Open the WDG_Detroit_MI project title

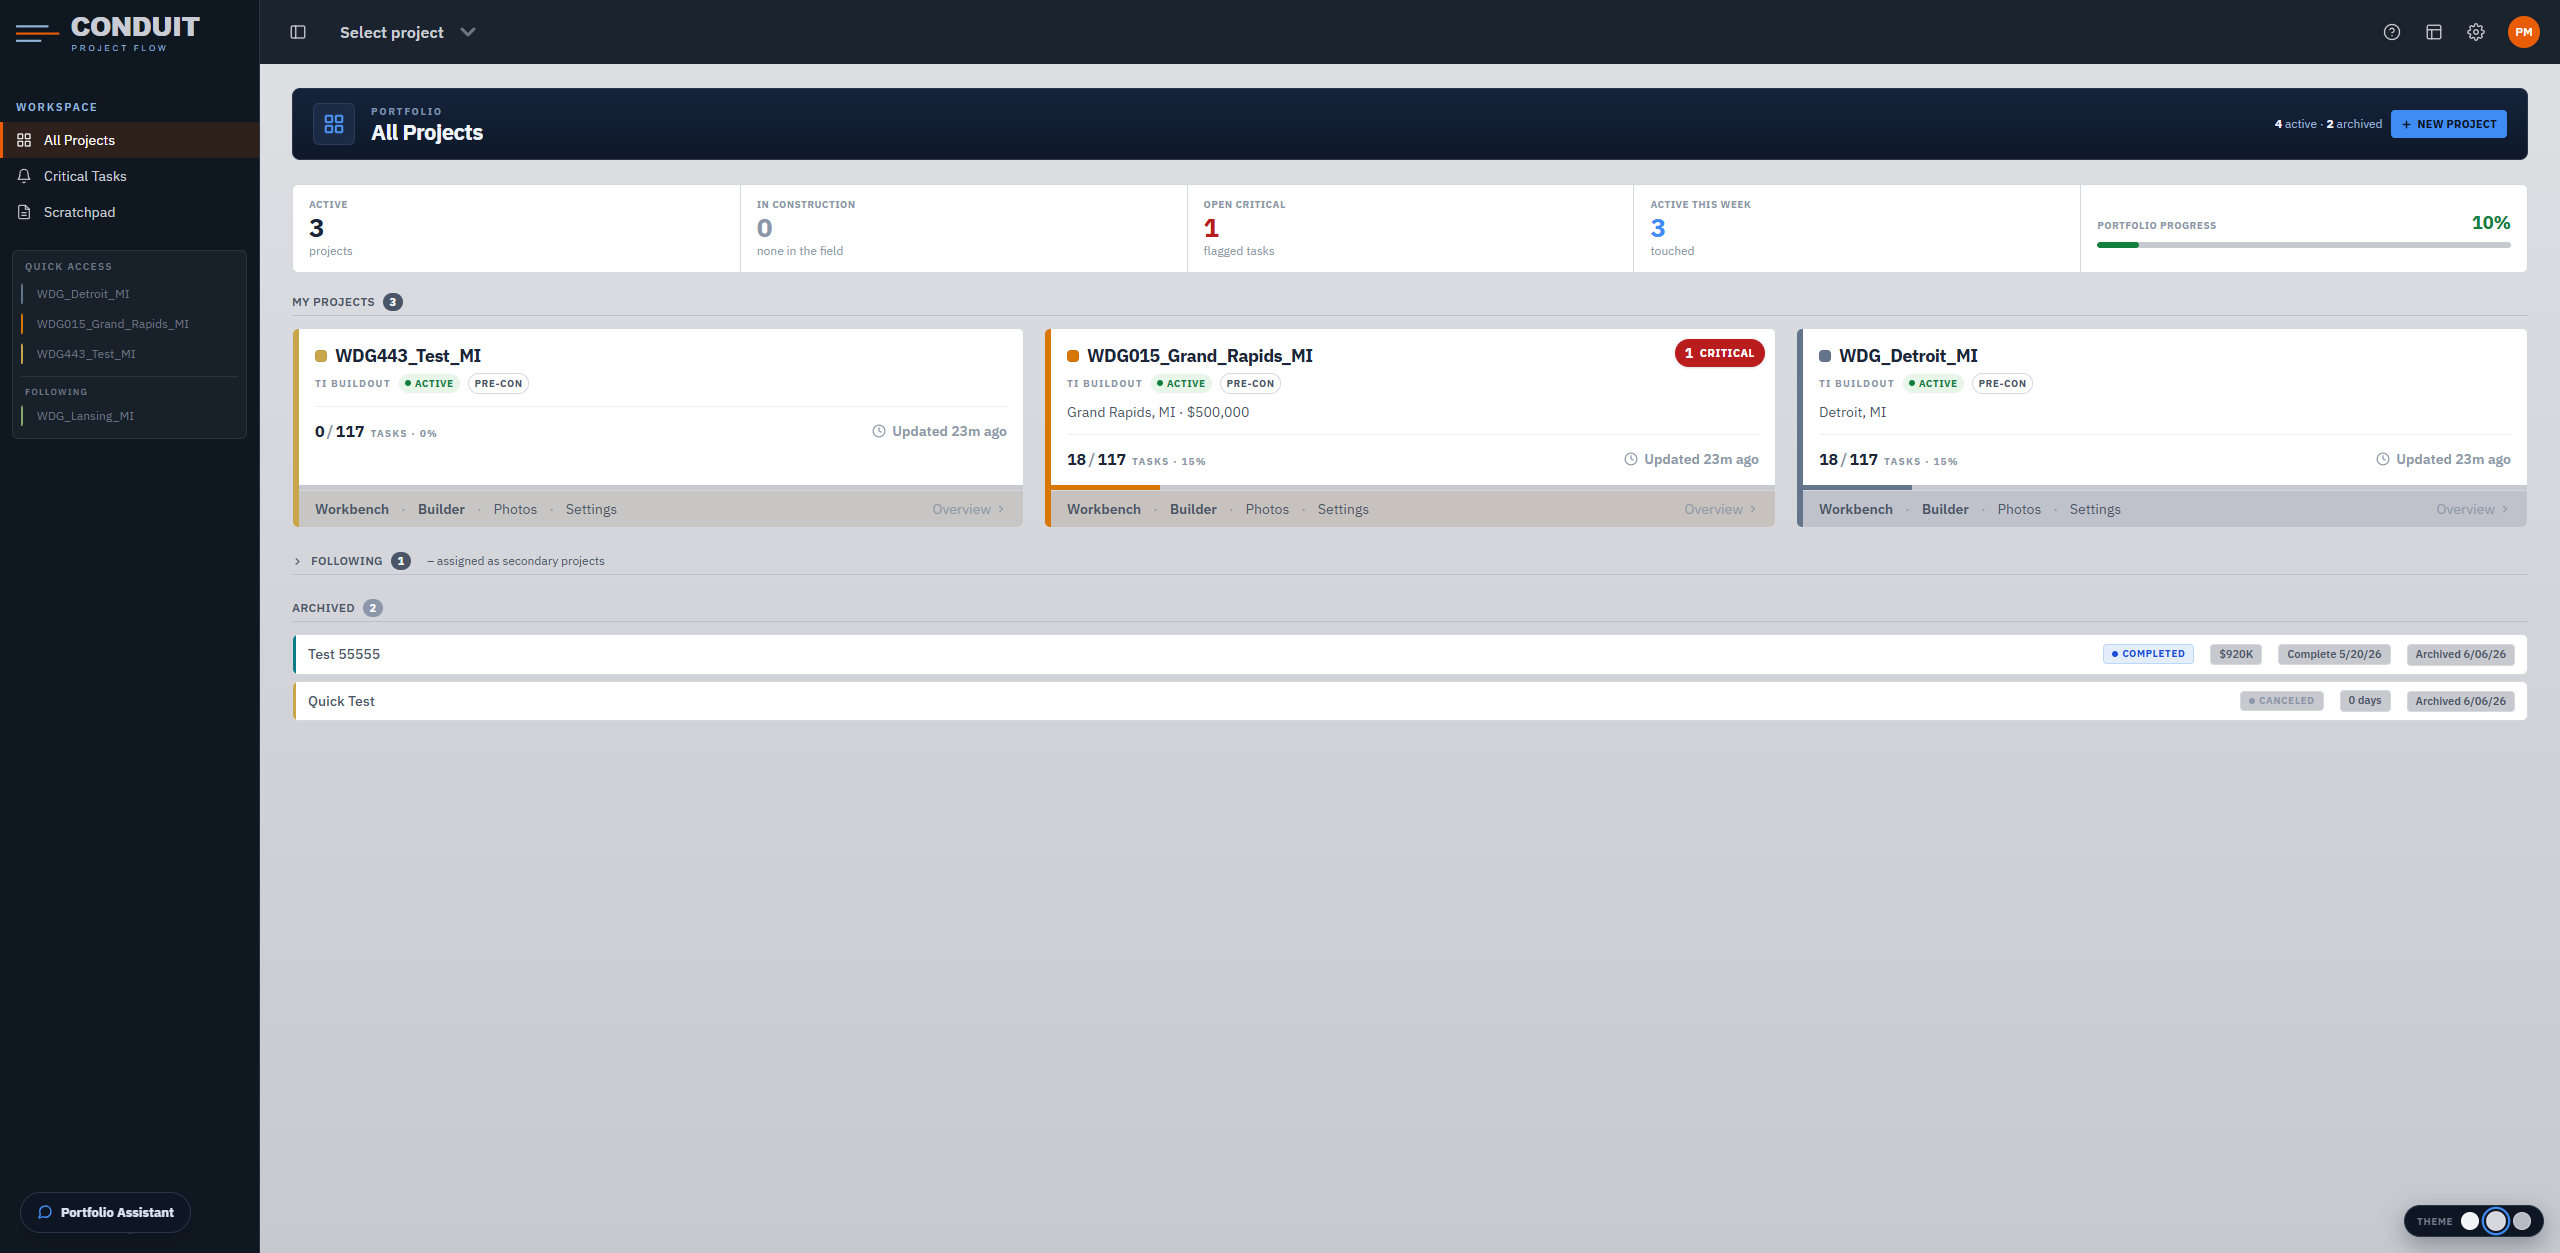click(1908, 356)
